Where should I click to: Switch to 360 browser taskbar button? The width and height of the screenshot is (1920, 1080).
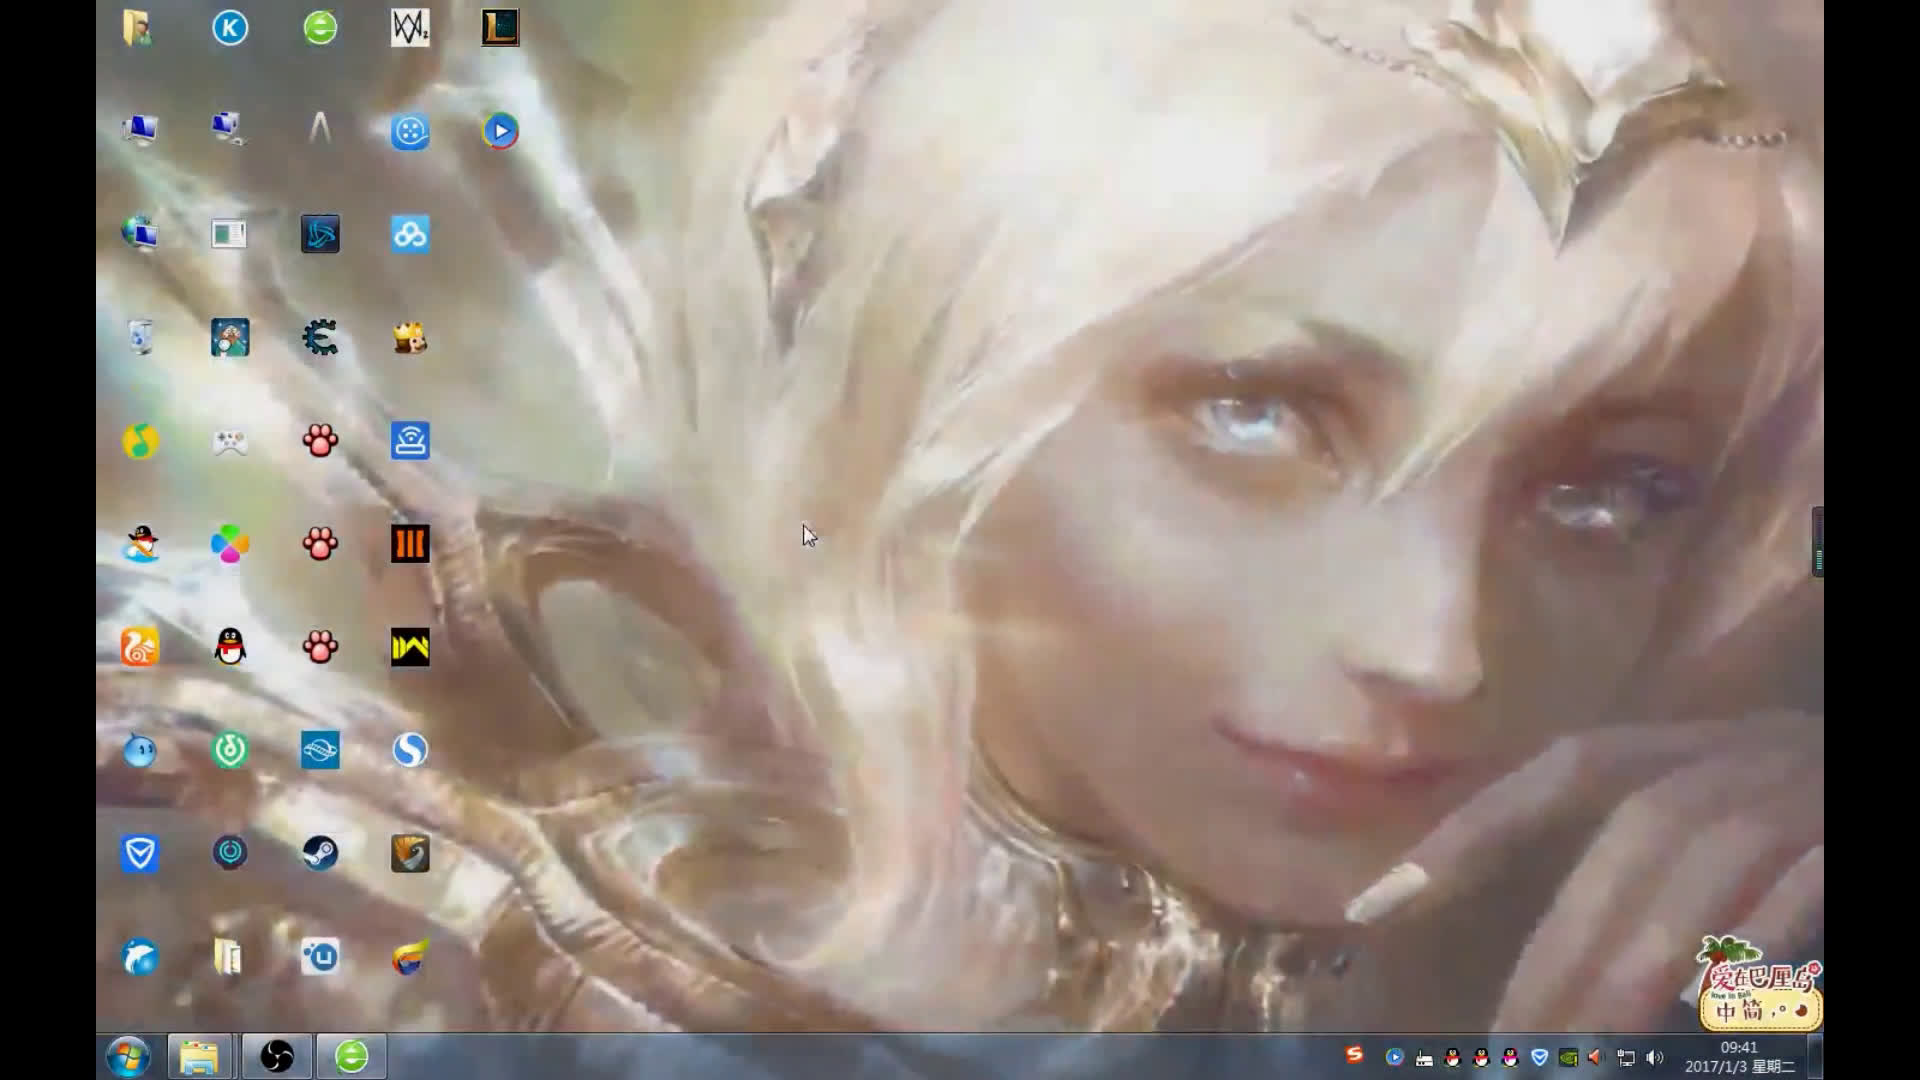point(352,1057)
